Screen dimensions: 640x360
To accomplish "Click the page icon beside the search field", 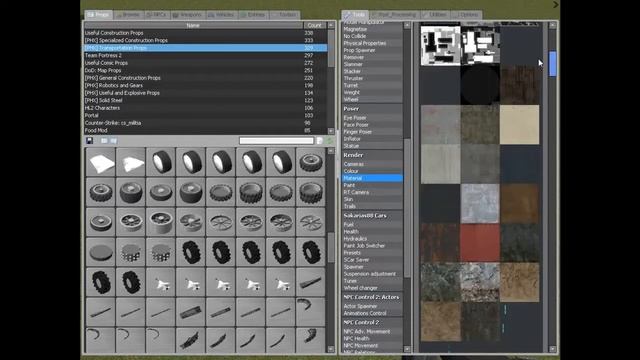I will (320, 141).
